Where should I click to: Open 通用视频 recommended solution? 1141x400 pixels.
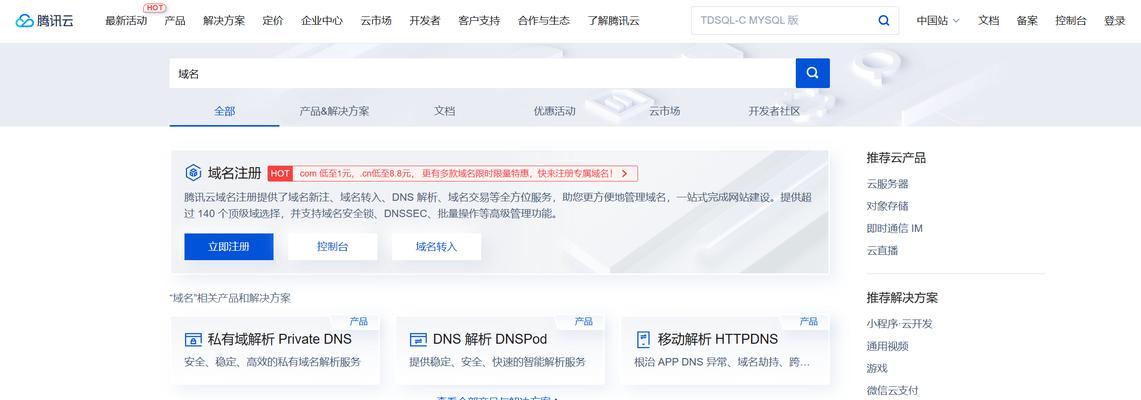888,346
